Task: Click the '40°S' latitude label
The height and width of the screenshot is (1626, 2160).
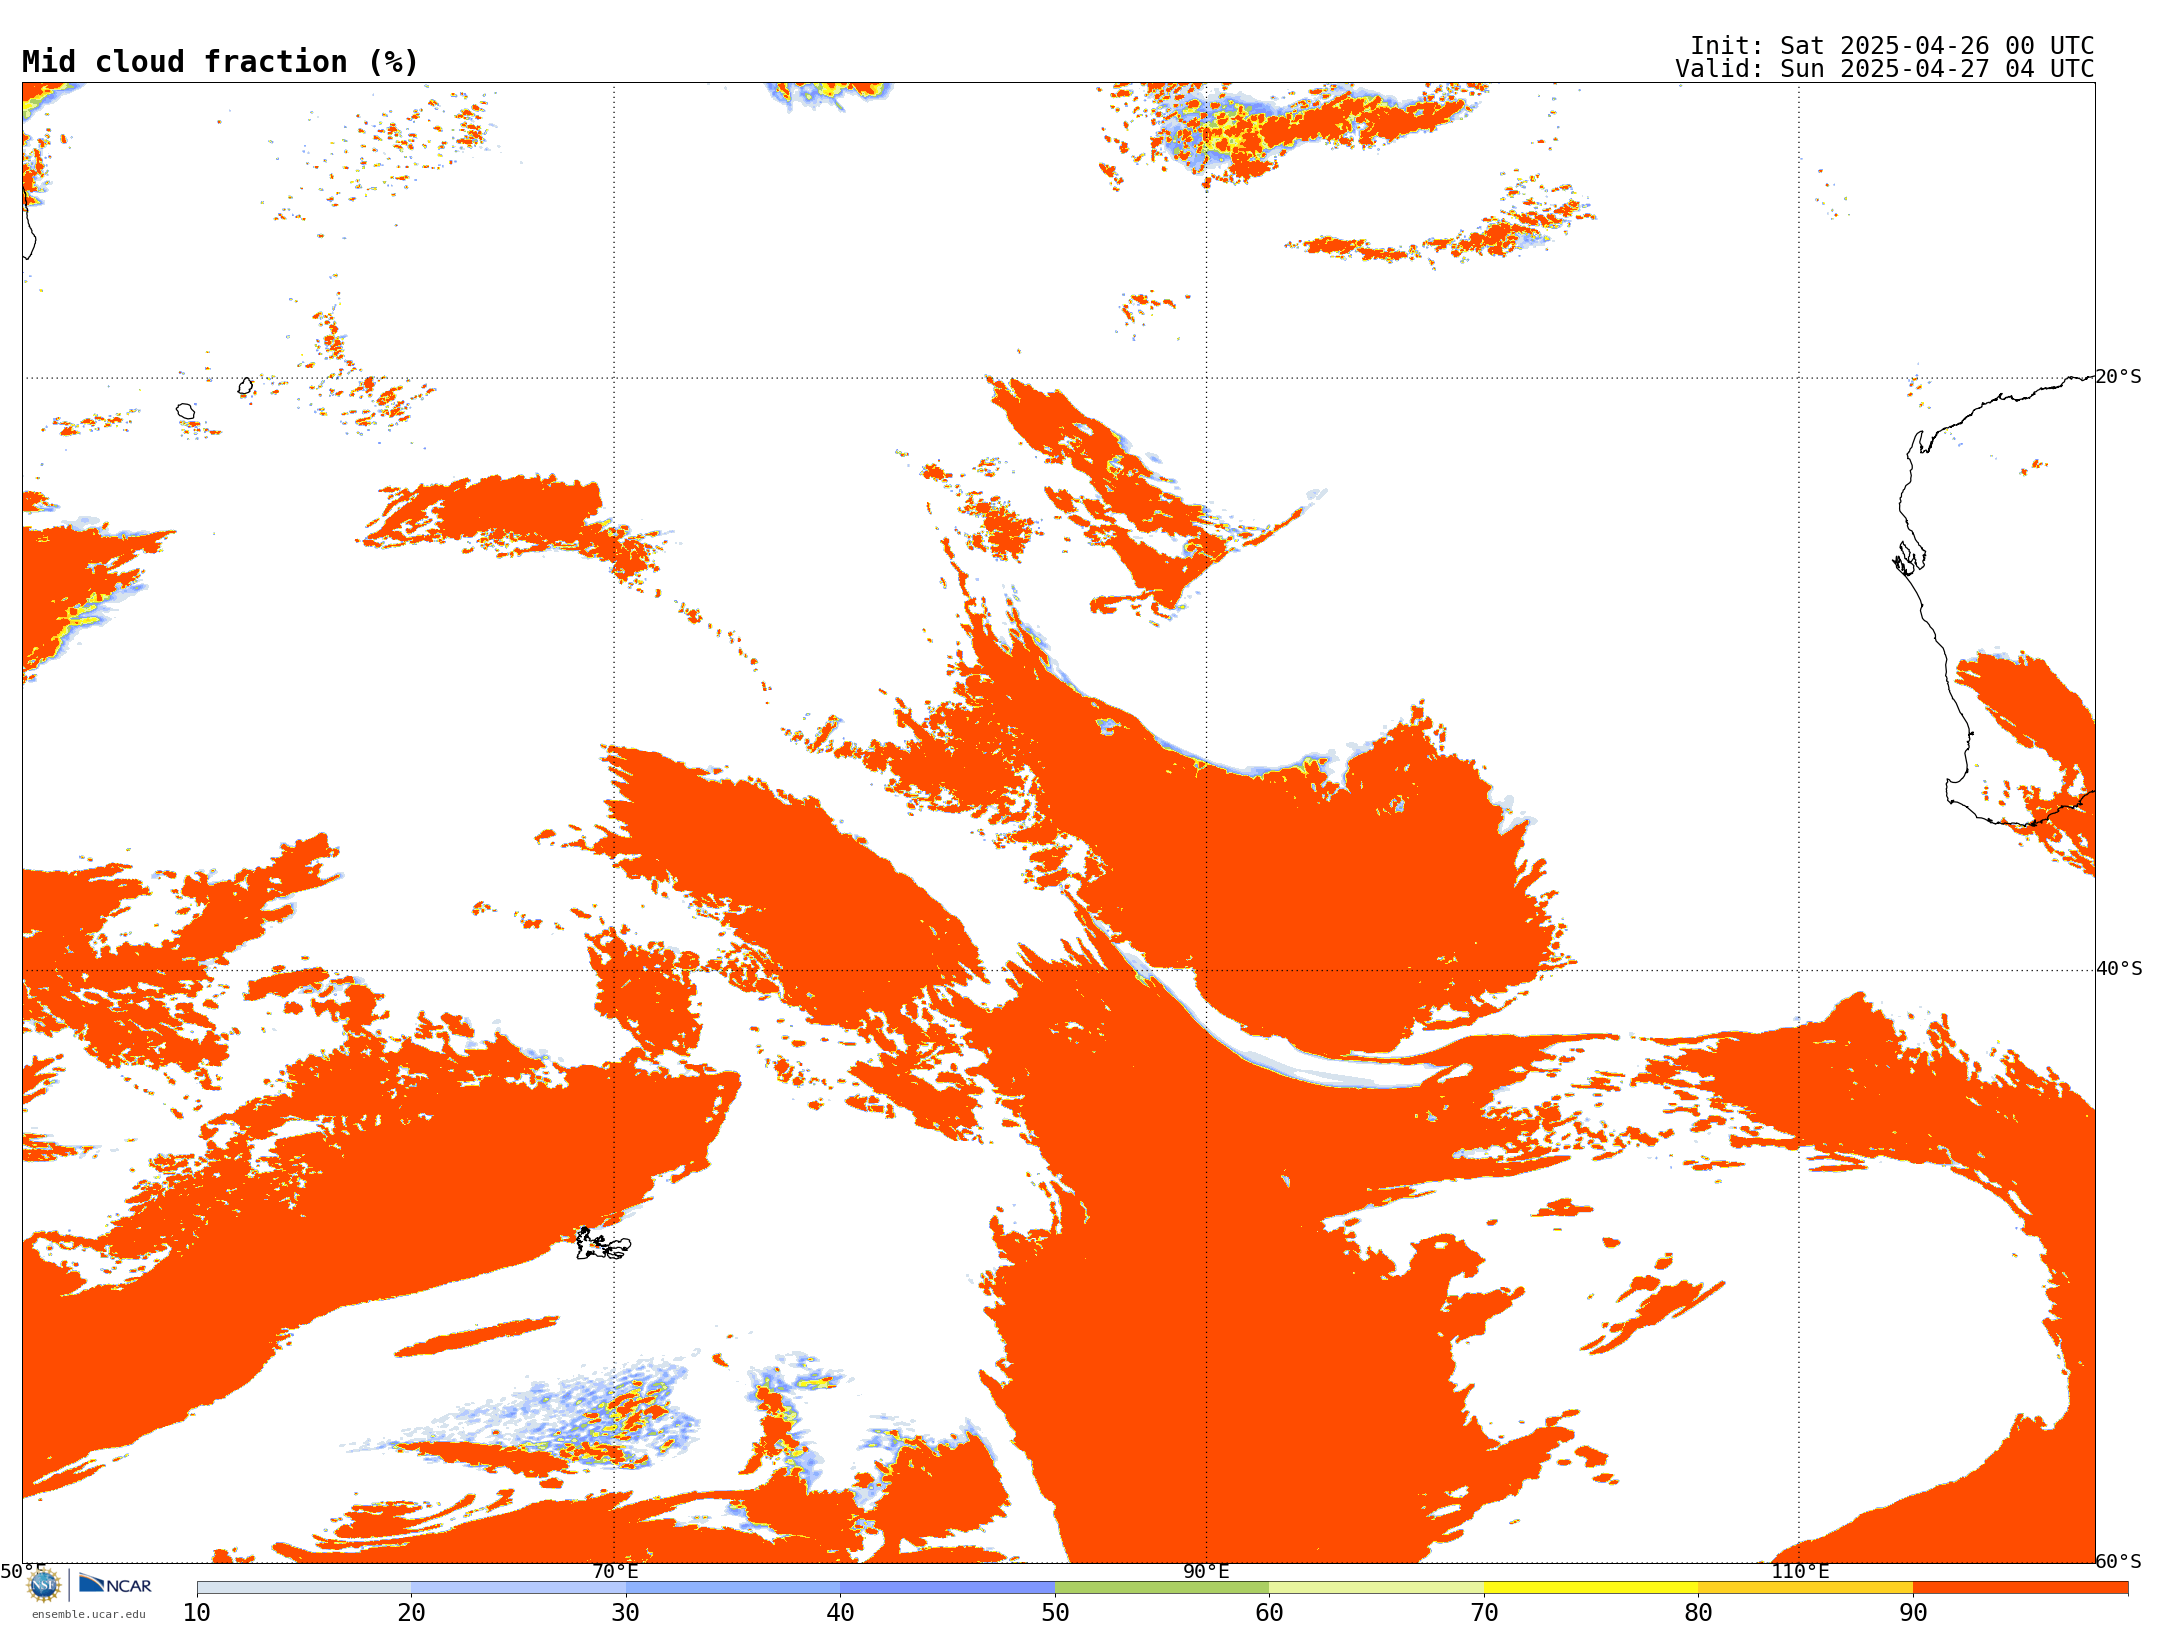Action: 2119,969
